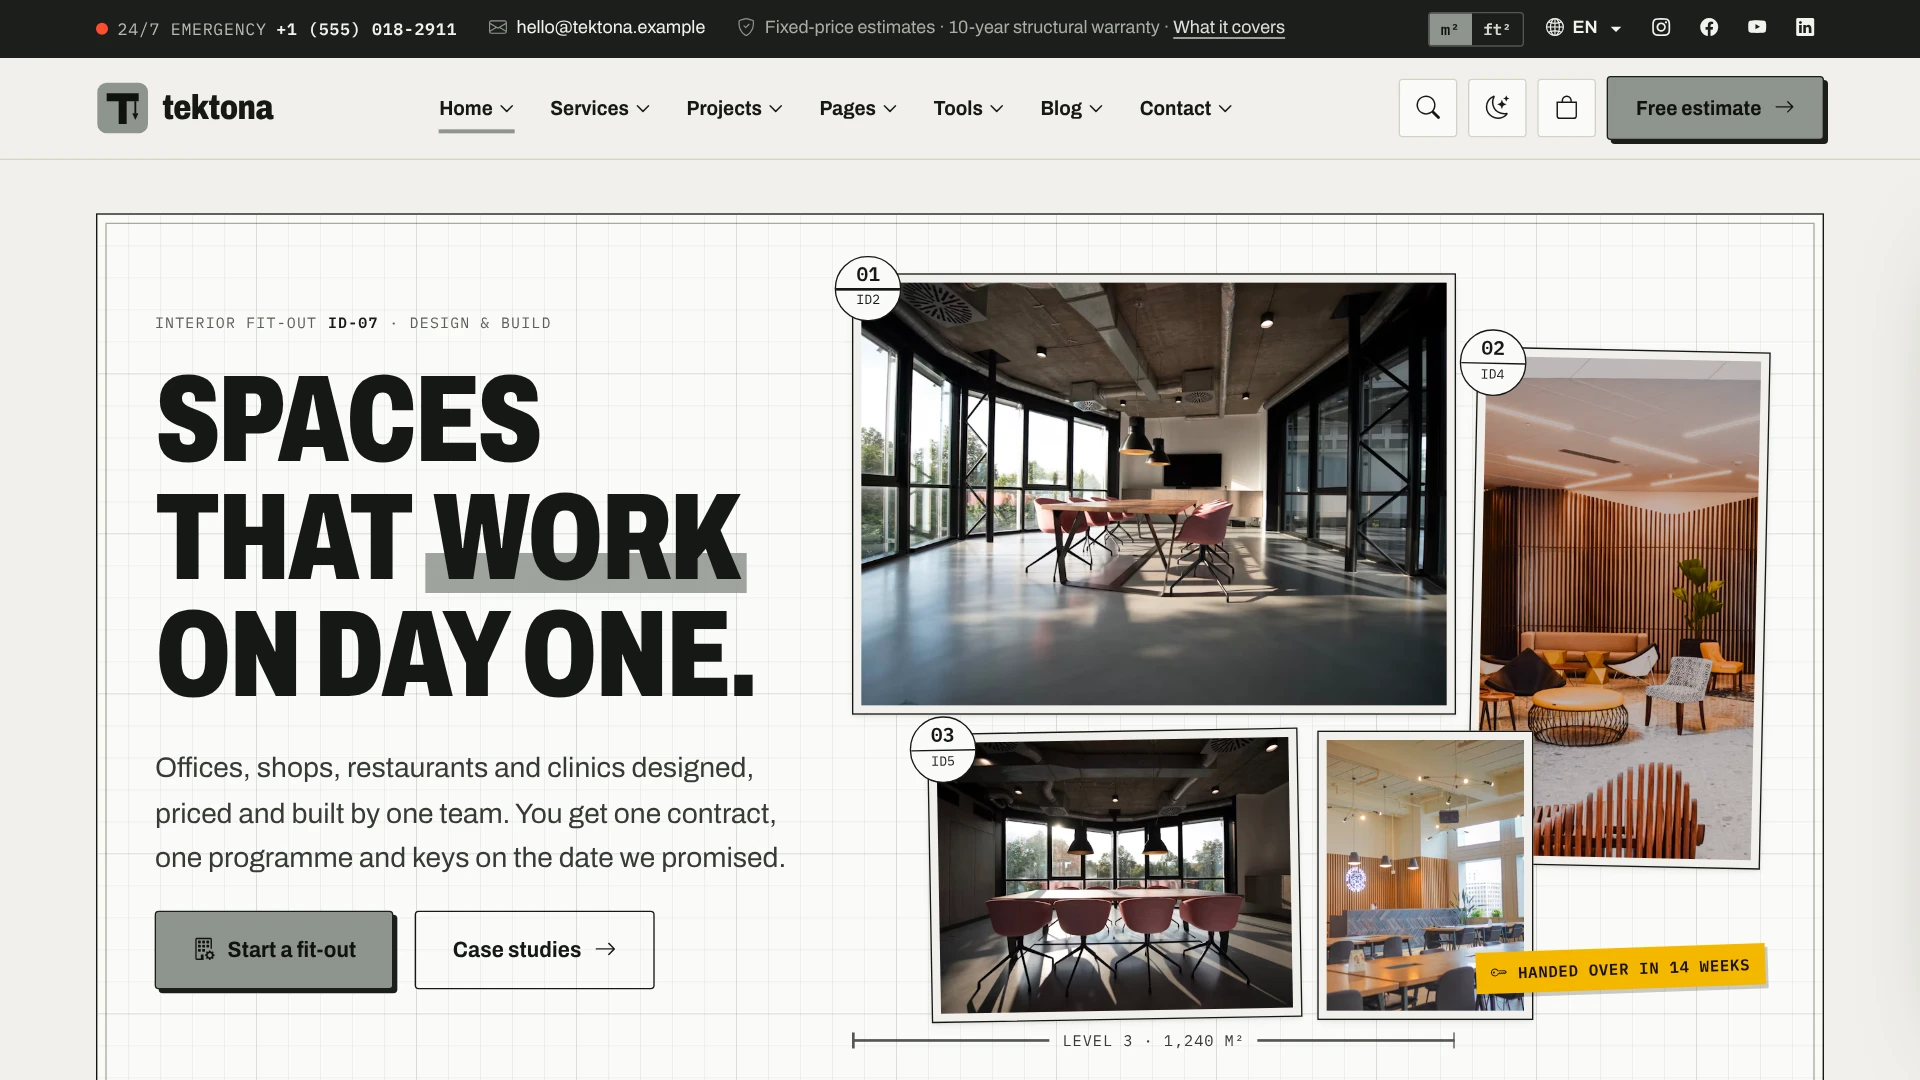
Task: Expand the Services menu chevron
Action: tap(643, 109)
